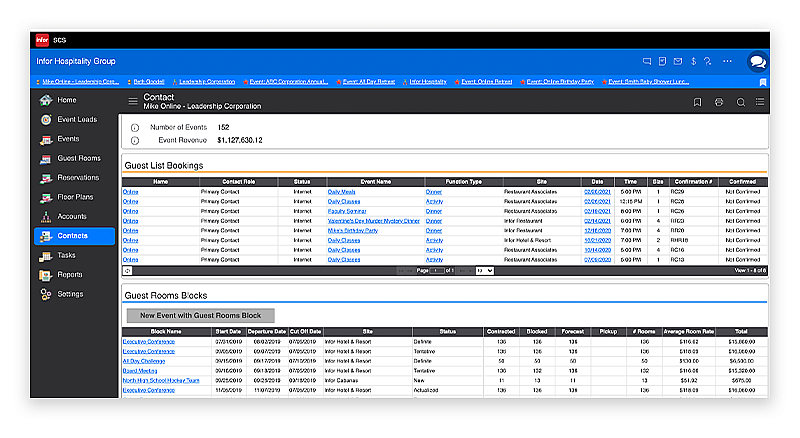The height and width of the screenshot is (438, 800).
Task: Click bookmark icon on the links bar
Action: tap(763, 82)
